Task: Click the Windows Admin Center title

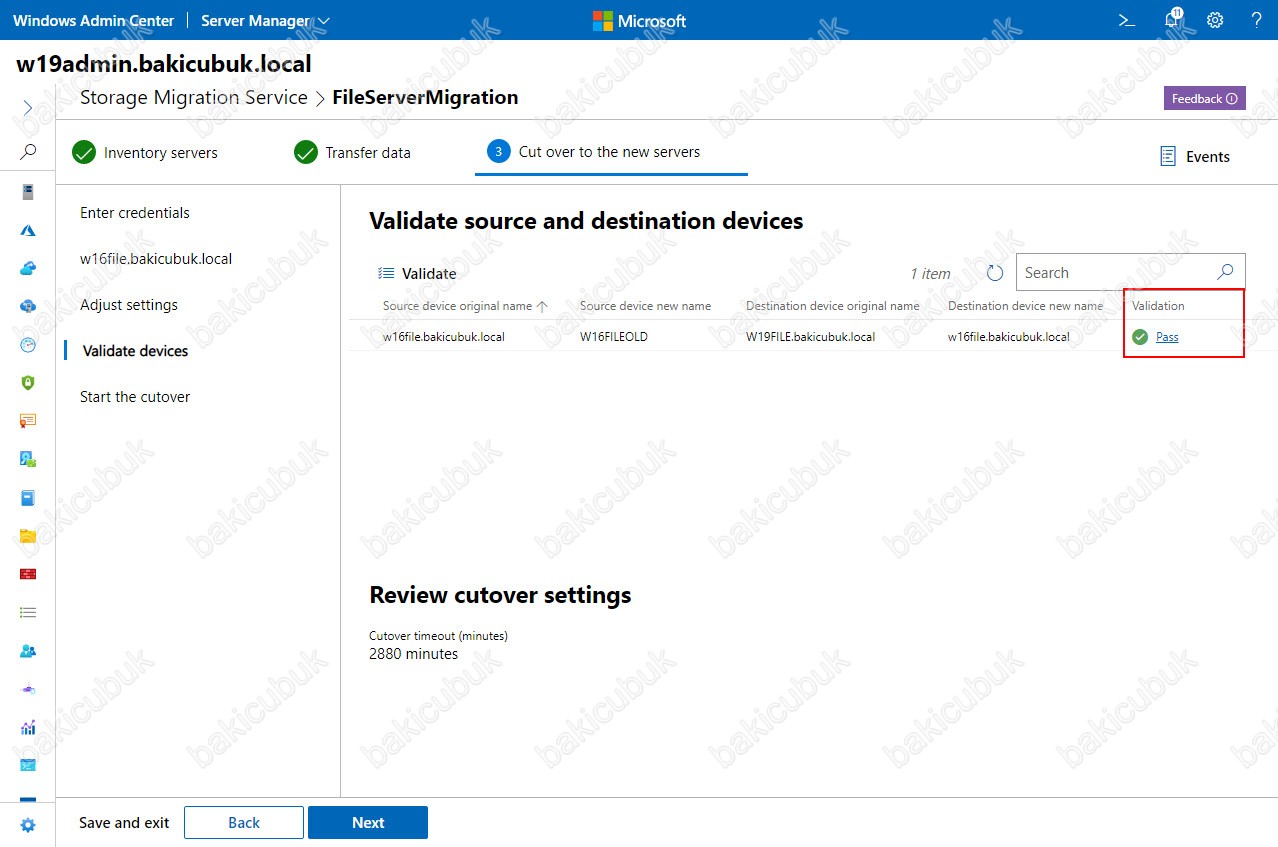Action: 93,20
